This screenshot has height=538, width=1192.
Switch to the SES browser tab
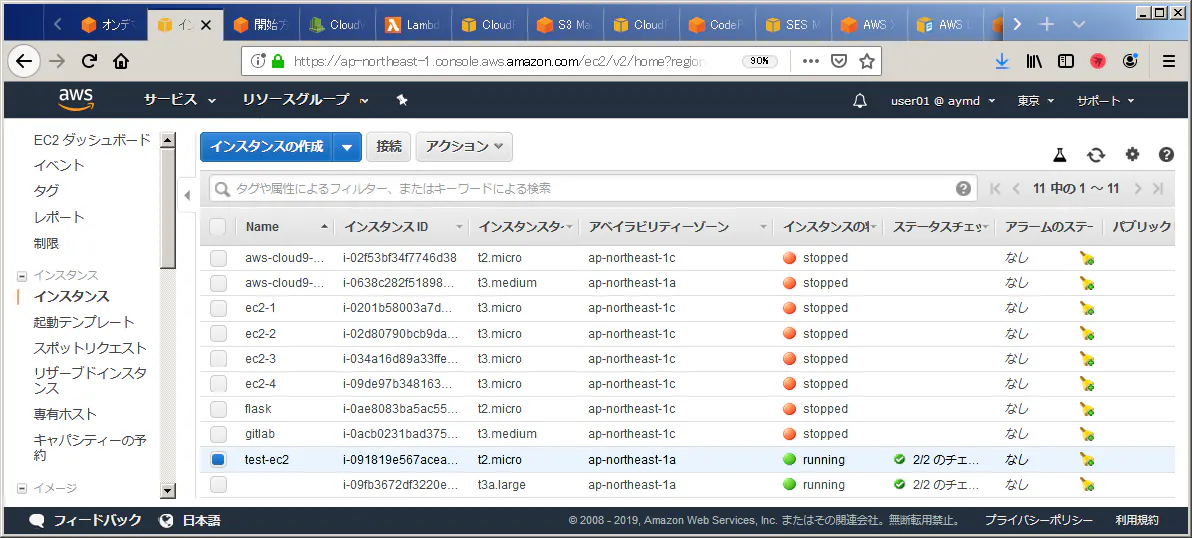[792, 25]
